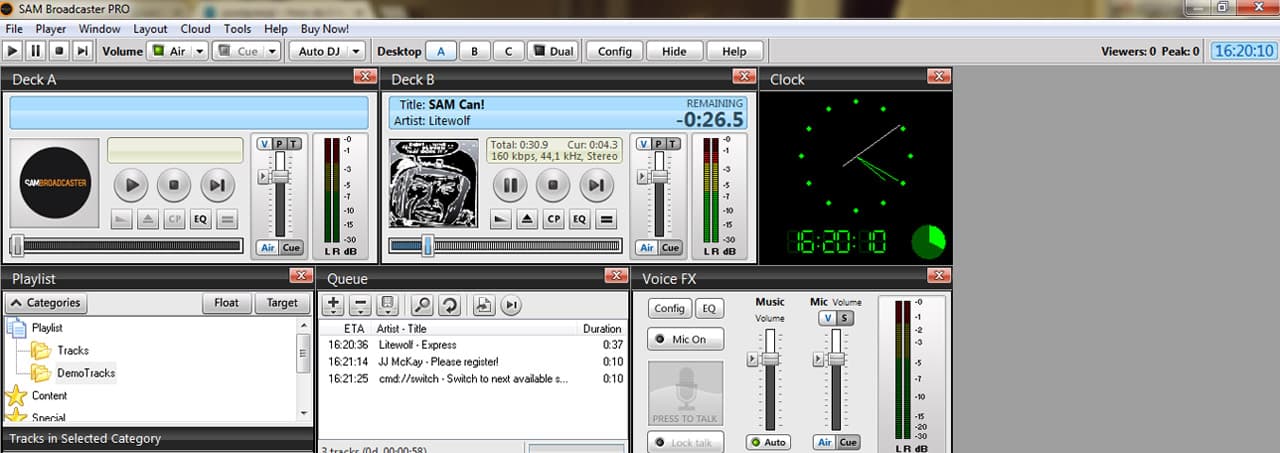Pause Deck B playback
The height and width of the screenshot is (453, 1280).
(x=510, y=185)
